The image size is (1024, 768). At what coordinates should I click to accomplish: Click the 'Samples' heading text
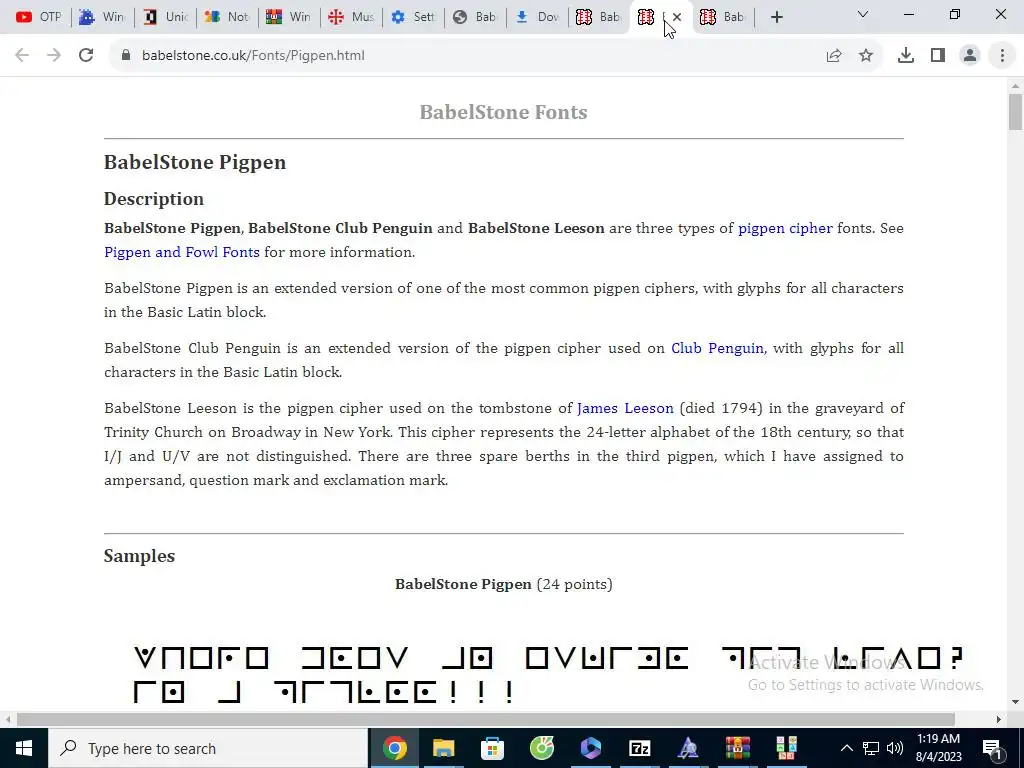(x=139, y=556)
